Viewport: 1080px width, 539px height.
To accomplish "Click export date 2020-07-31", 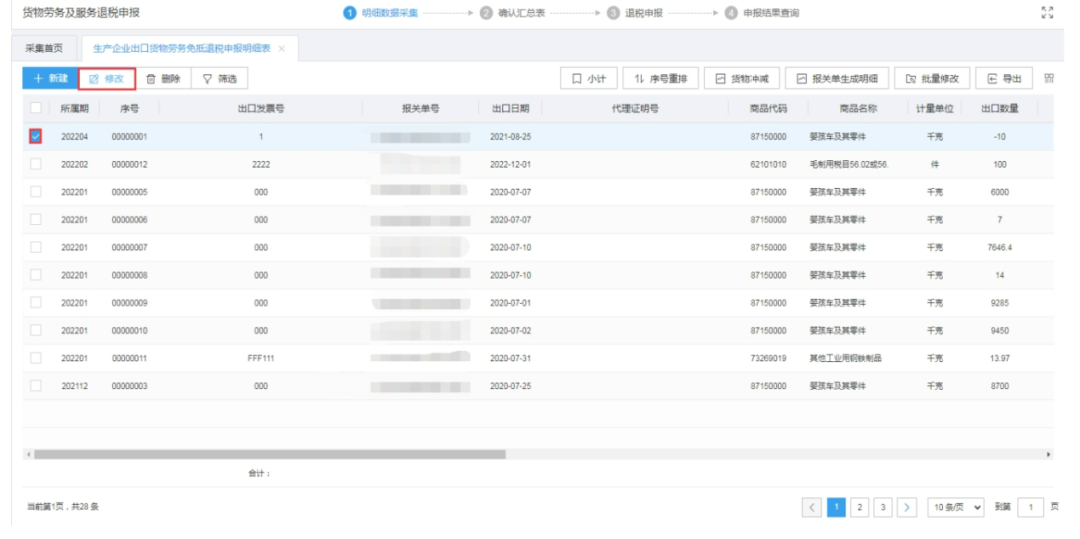I will 510,358.
